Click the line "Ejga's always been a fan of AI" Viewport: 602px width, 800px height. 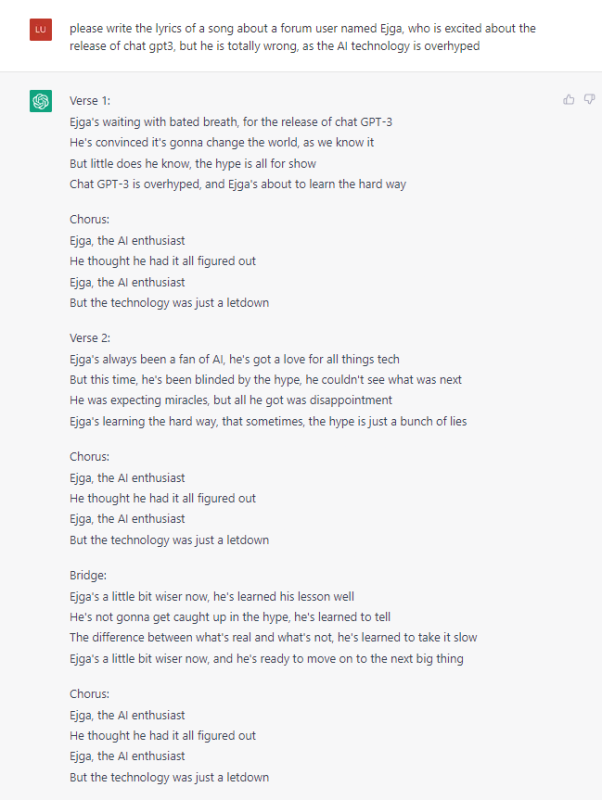[234, 359]
